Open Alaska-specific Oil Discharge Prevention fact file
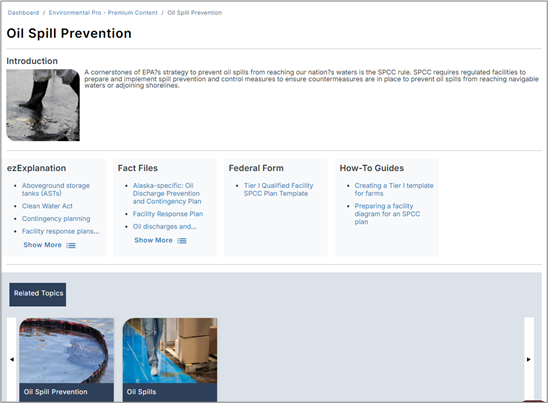This screenshot has width=548, height=403. pyautogui.click(x=167, y=193)
